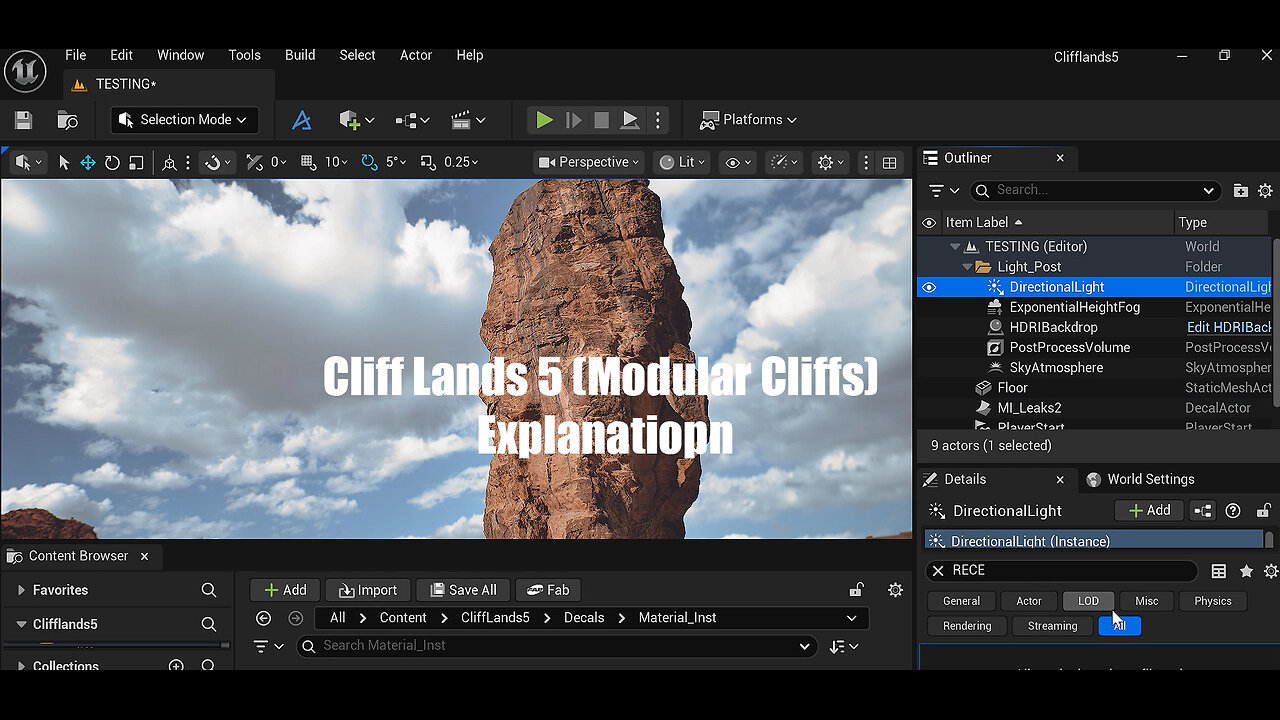
Task: Open the File menu
Action: (x=76, y=55)
